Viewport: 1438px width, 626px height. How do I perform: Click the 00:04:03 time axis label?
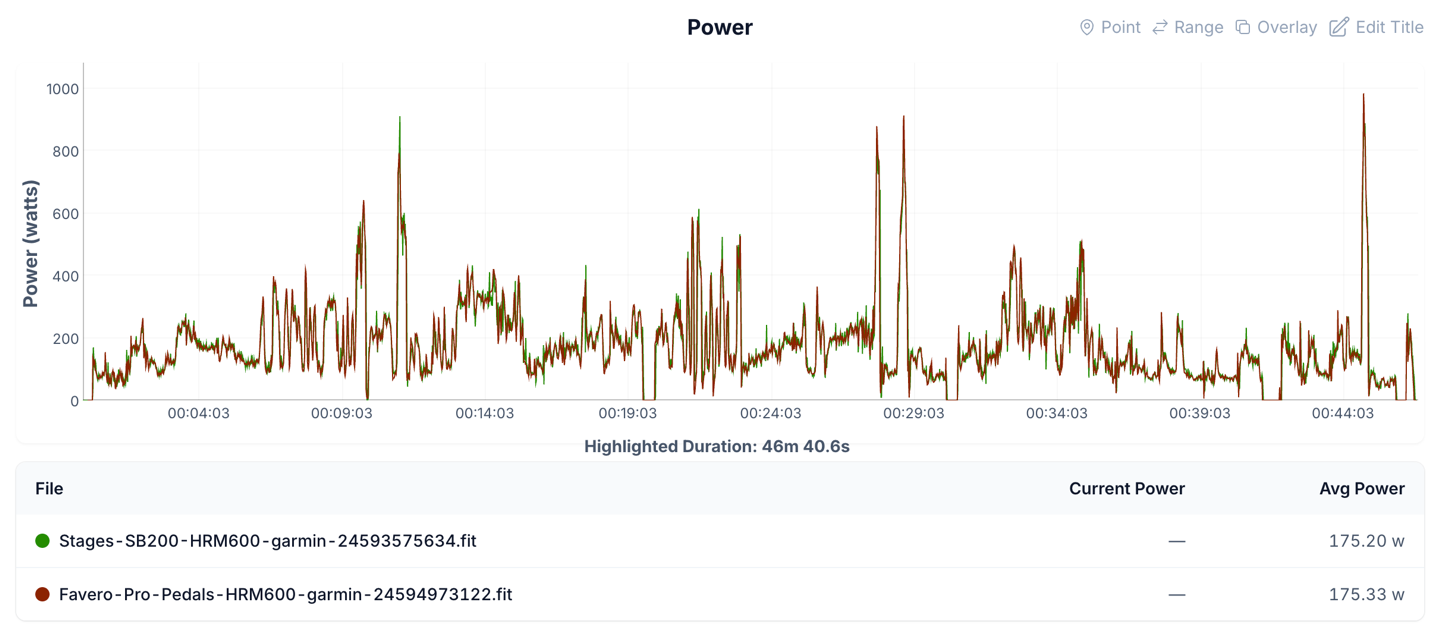(199, 413)
